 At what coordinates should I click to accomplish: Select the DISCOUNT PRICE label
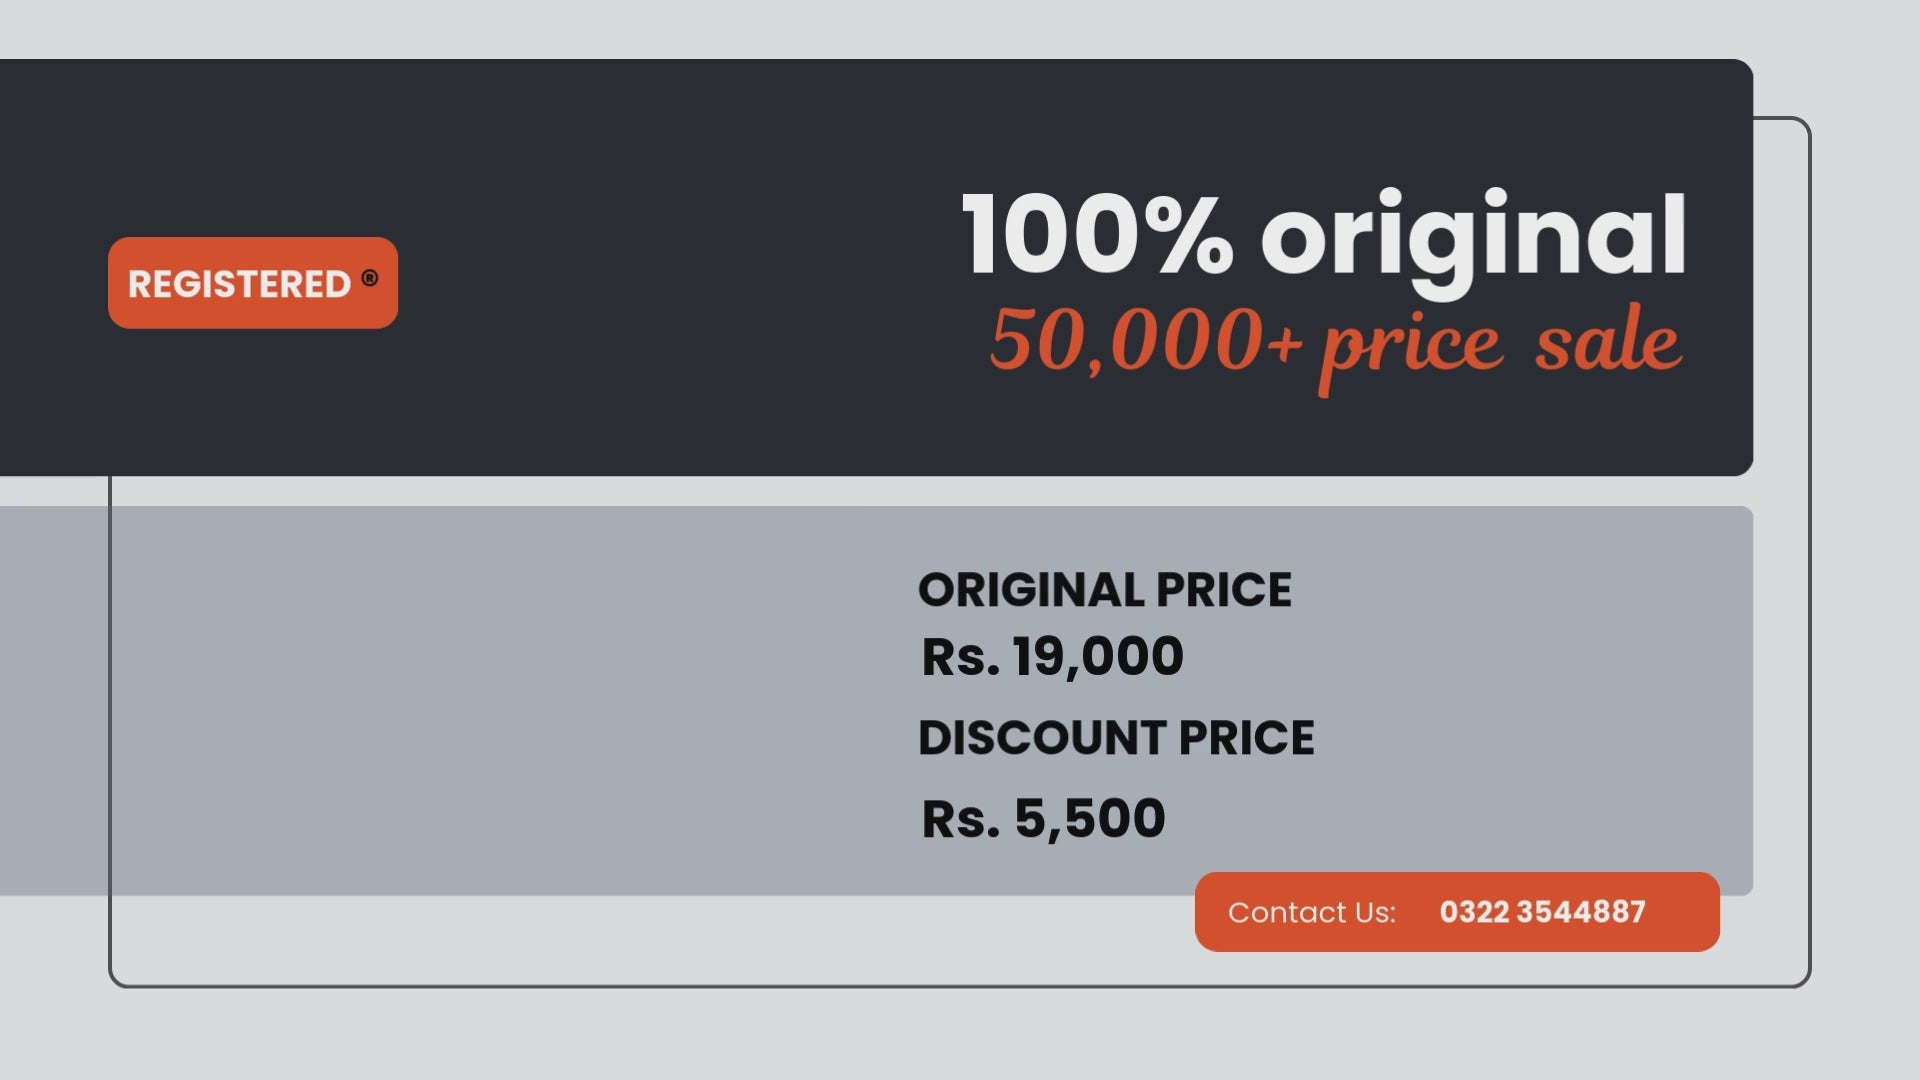pos(1116,738)
